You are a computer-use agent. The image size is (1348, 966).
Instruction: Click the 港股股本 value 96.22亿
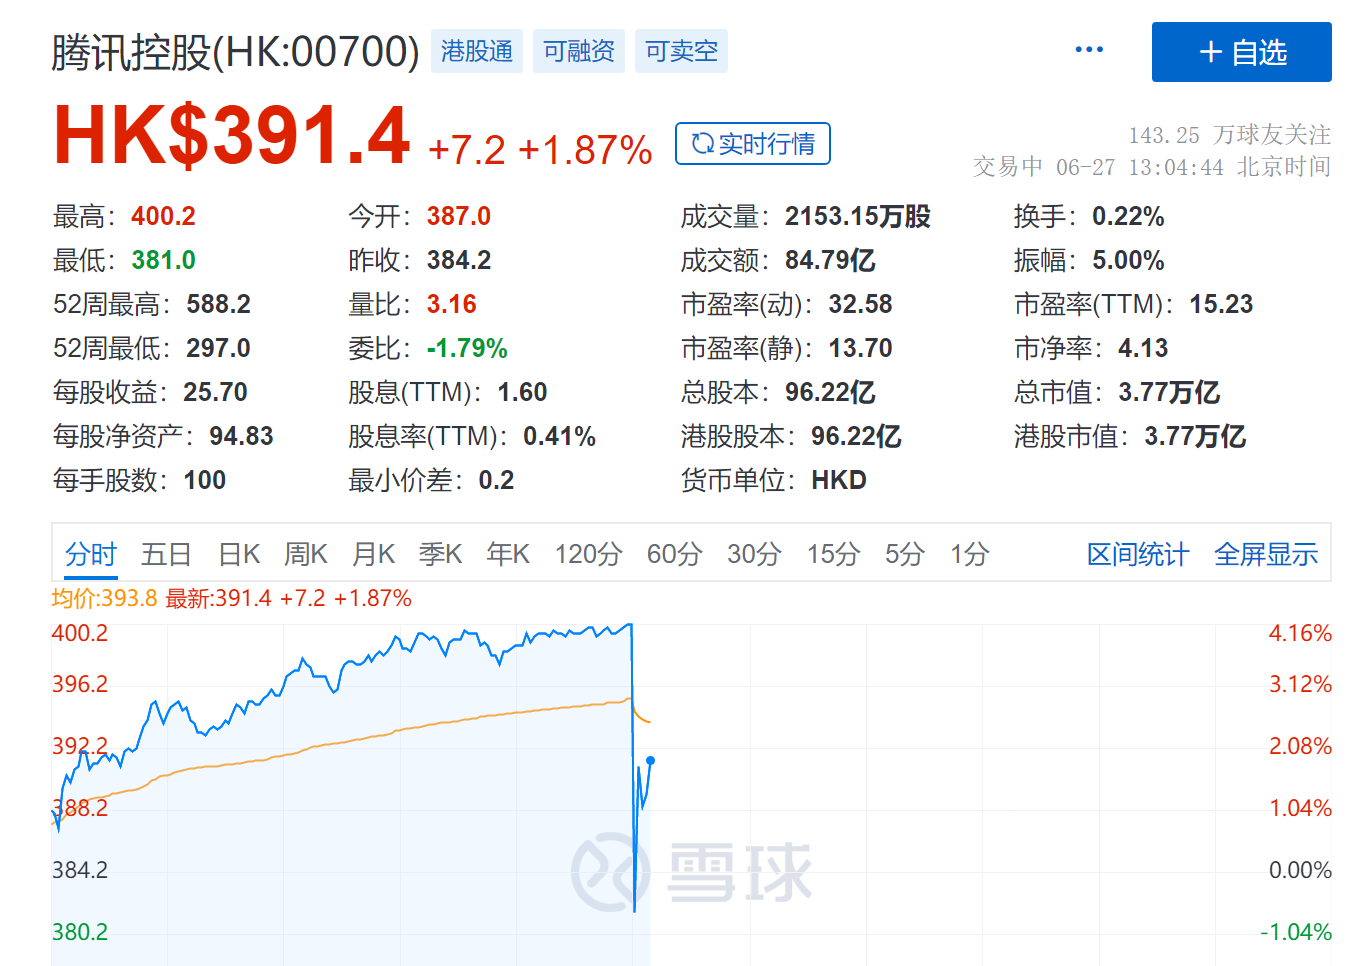[x=856, y=436]
